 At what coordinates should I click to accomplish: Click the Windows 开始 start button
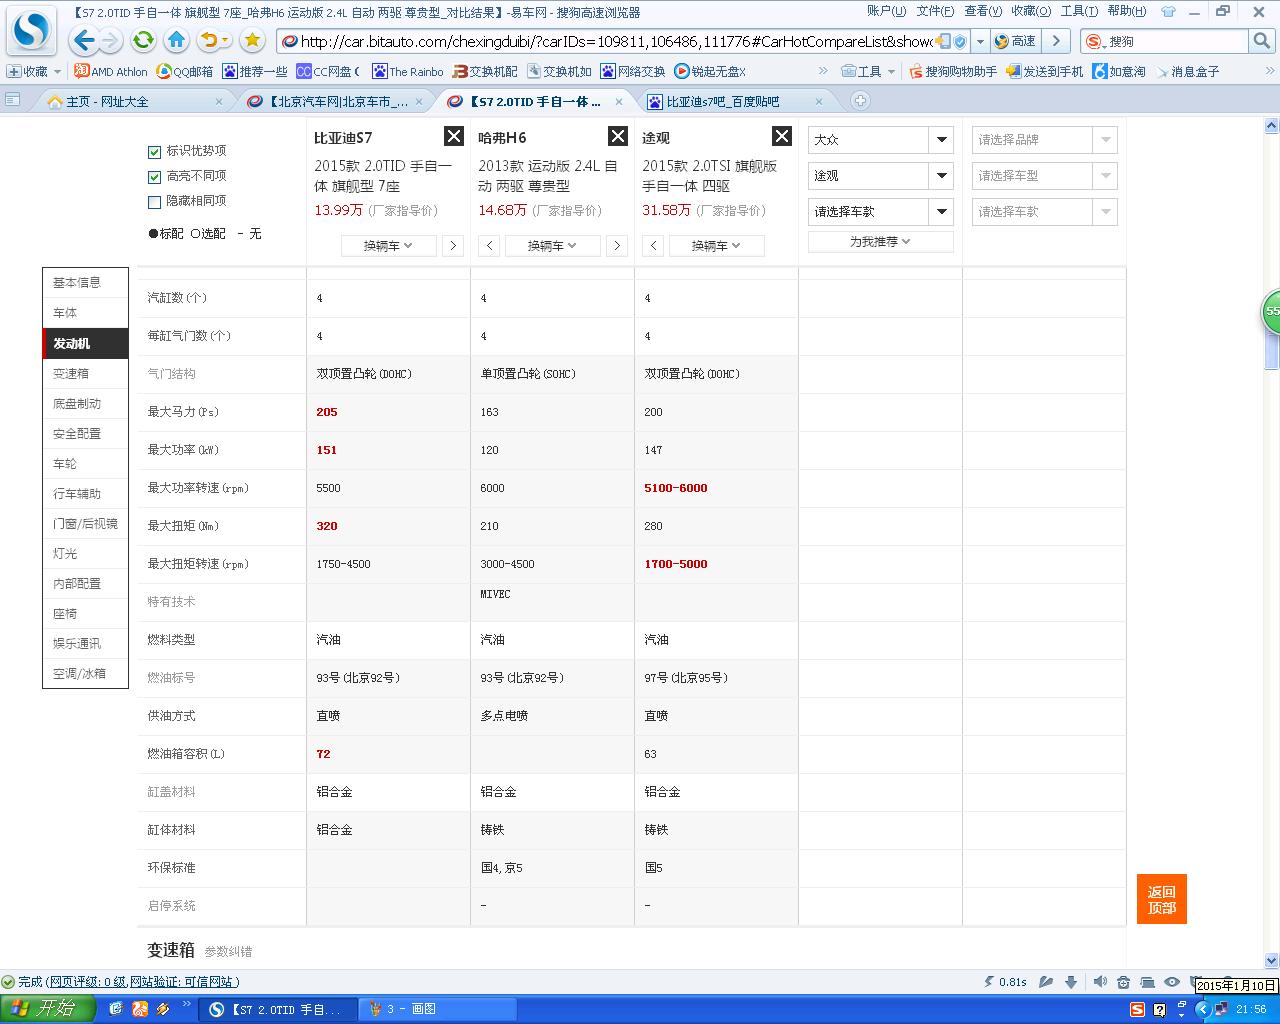[47, 1009]
